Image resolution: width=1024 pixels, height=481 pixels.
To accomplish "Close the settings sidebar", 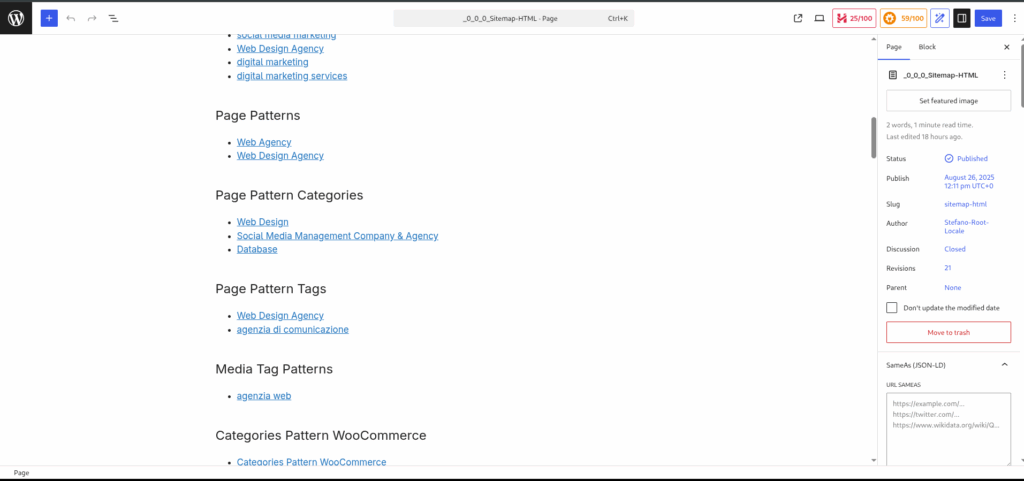I will (x=1006, y=47).
